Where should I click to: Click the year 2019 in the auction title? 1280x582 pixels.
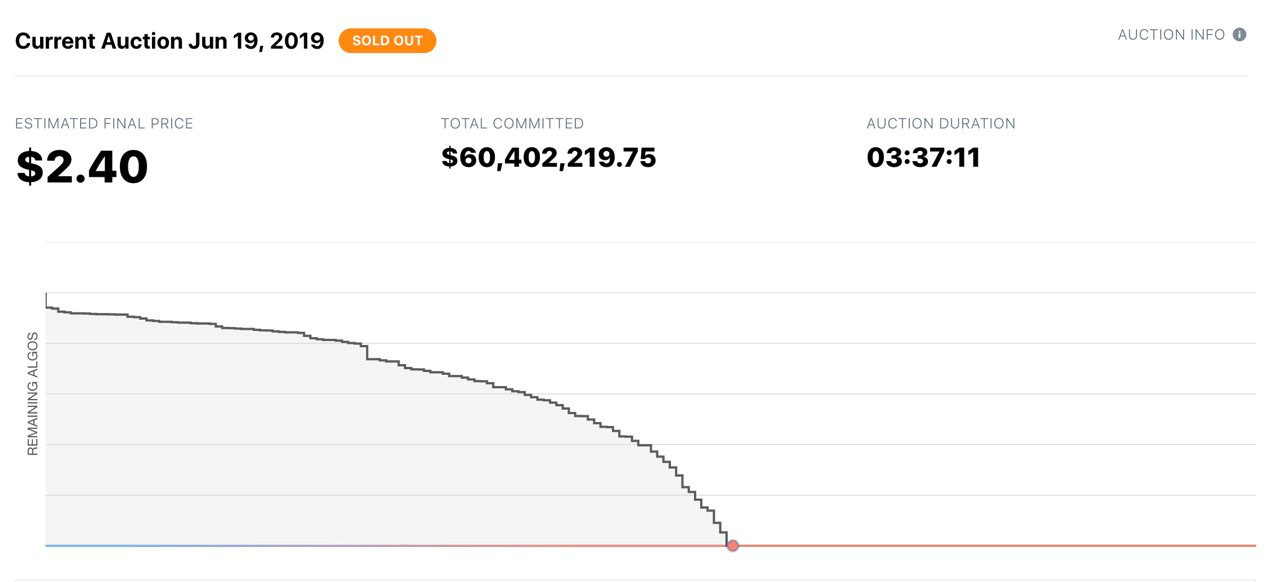[297, 41]
